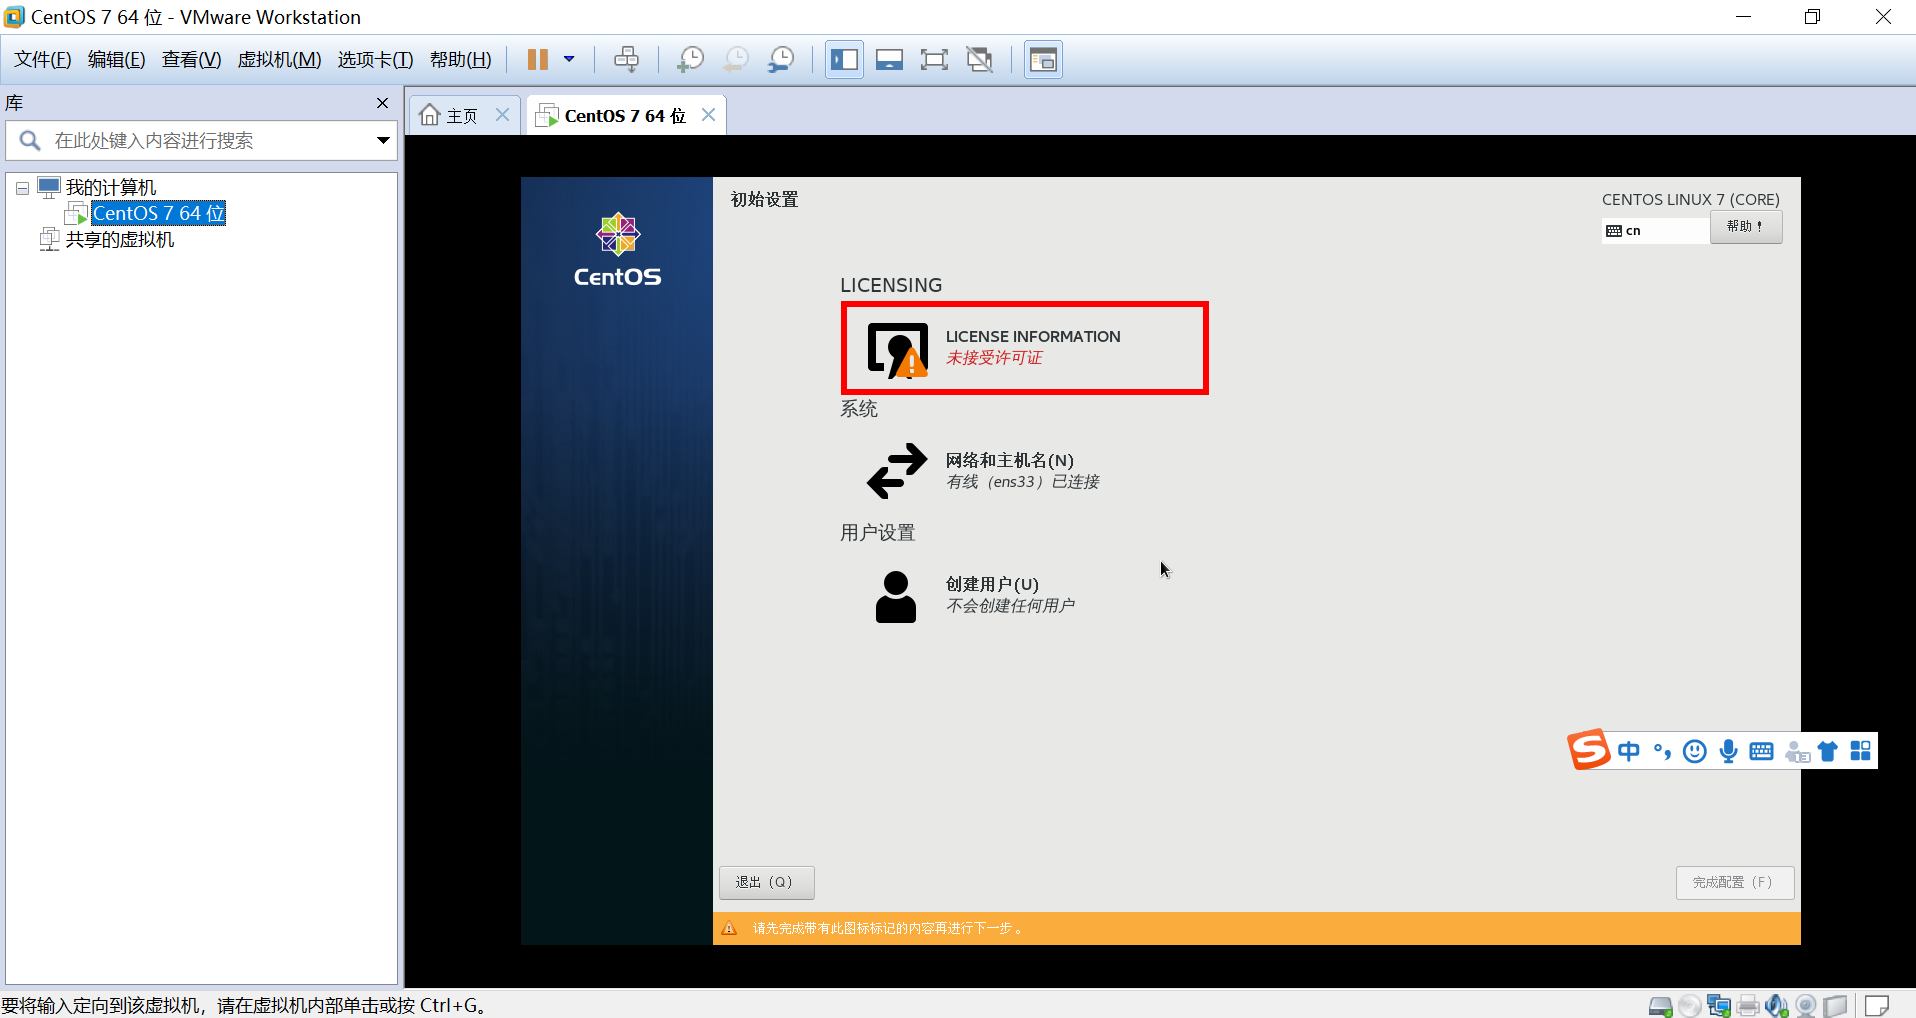
Task: Click the message log note icon
Action: [1877, 1006]
